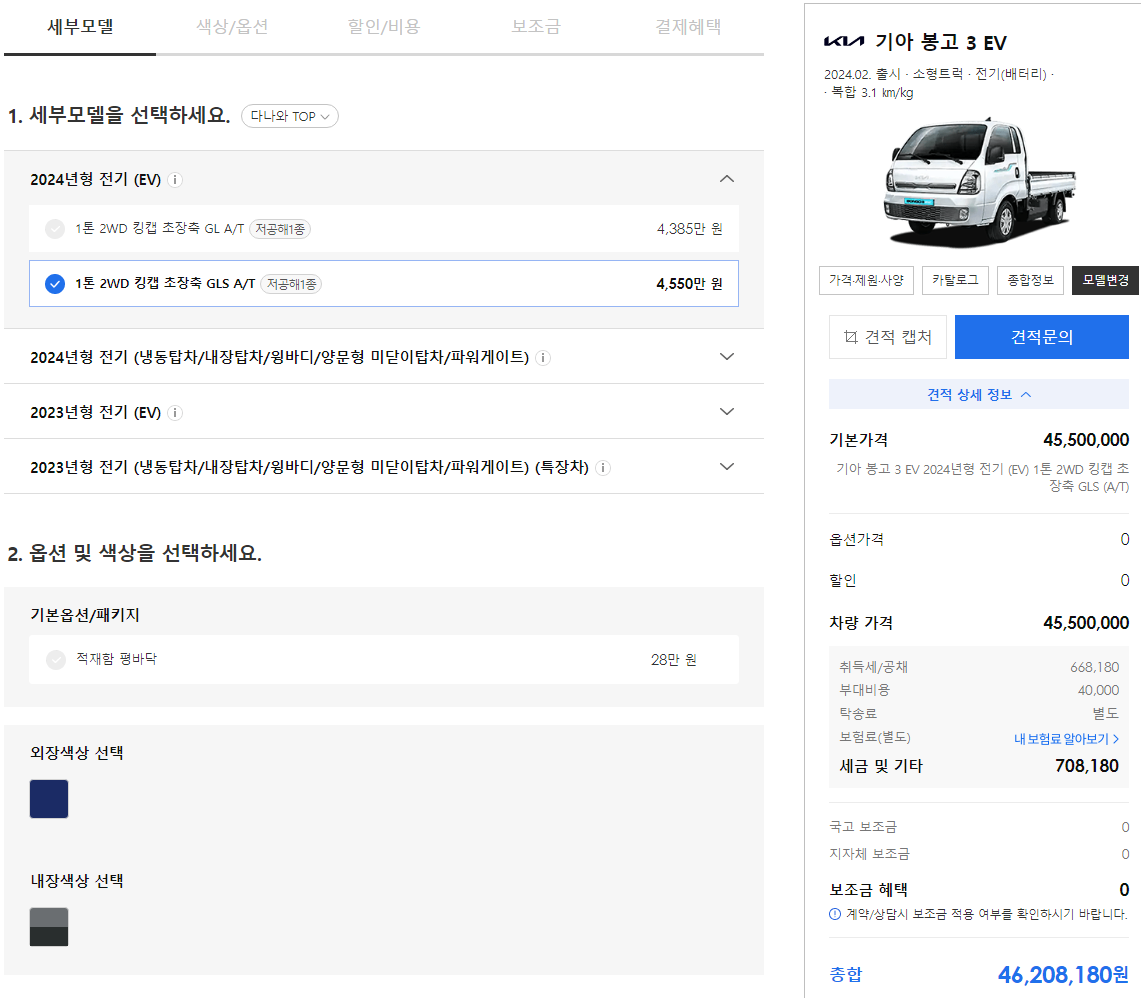
Task: Click the 668,180 acquisition tax value
Action: [1094, 668]
